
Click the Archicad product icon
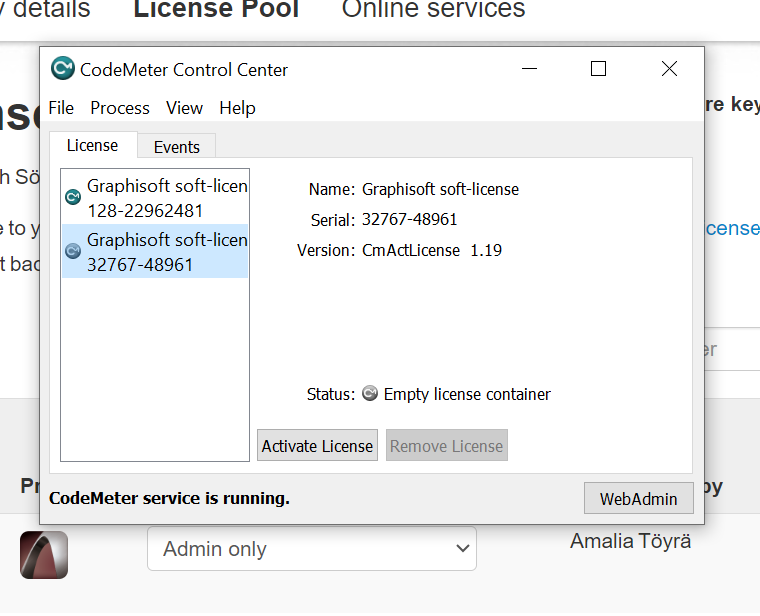coord(44,554)
